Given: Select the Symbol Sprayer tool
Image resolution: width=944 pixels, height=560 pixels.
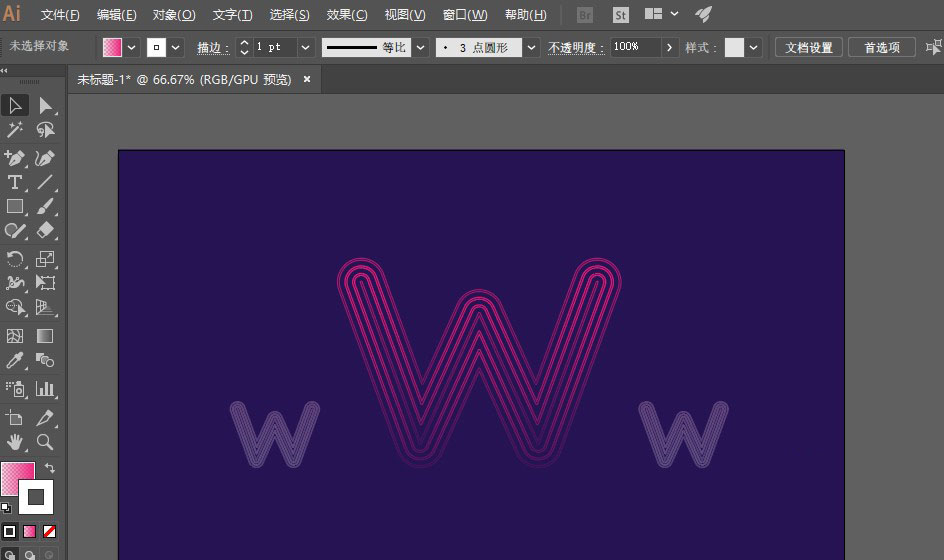Looking at the screenshot, I should point(15,389).
